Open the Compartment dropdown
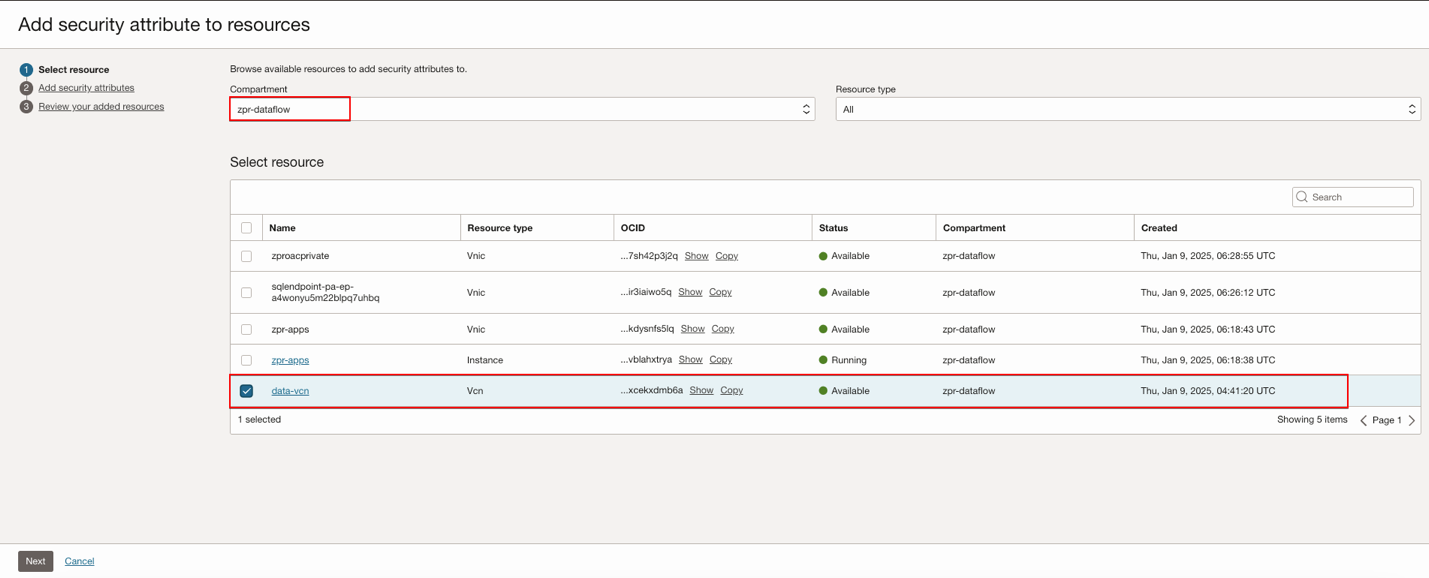This screenshot has height=578, width=1429. coord(522,109)
